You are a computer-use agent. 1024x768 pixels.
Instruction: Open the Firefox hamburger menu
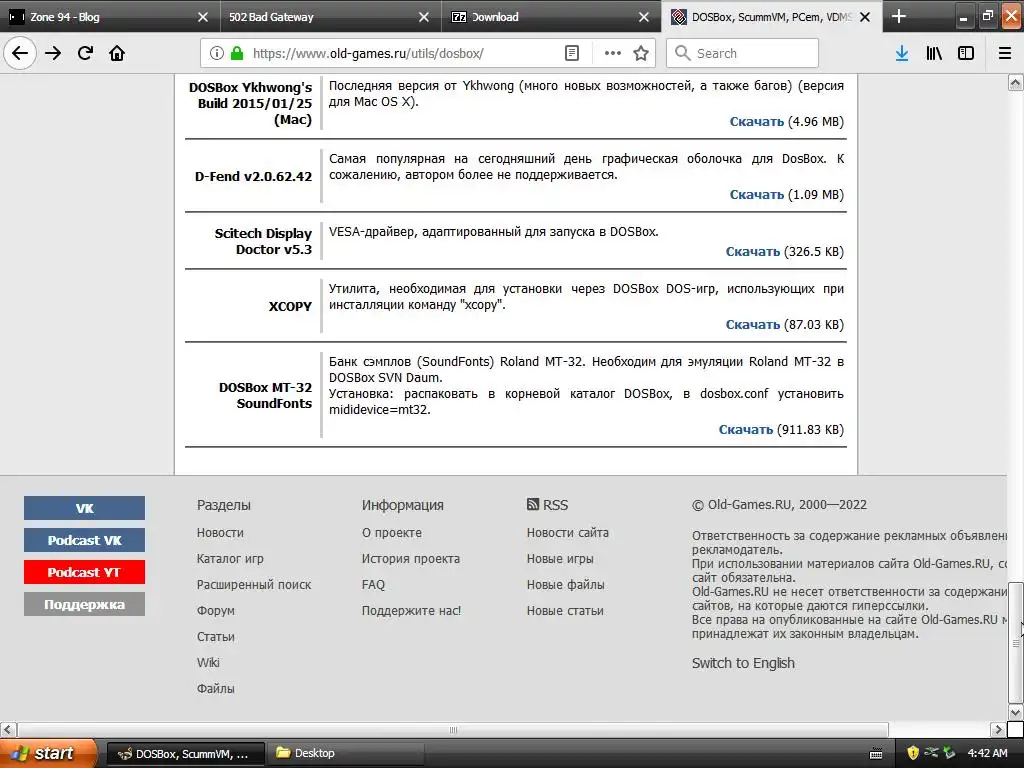[x=1005, y=53]
